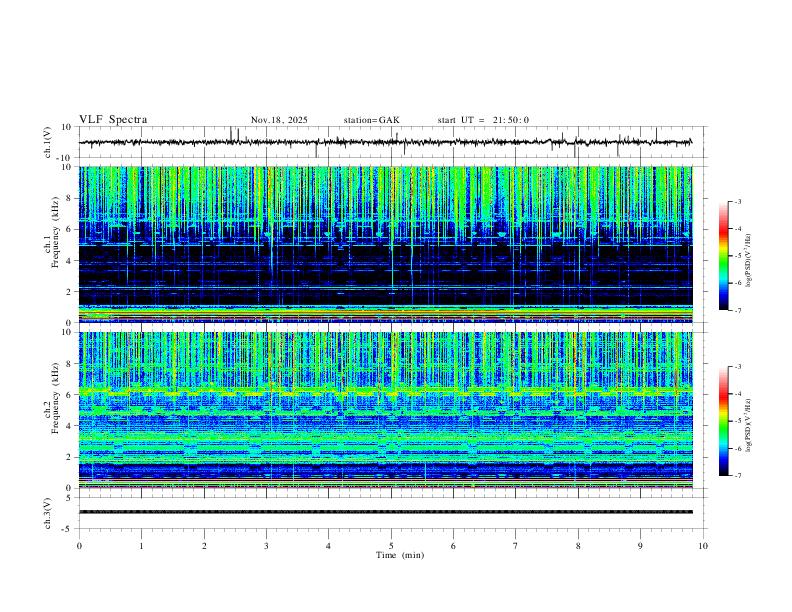
Task: Click the ch.2 color bar log(PSD) label
Action: (749, 425)
